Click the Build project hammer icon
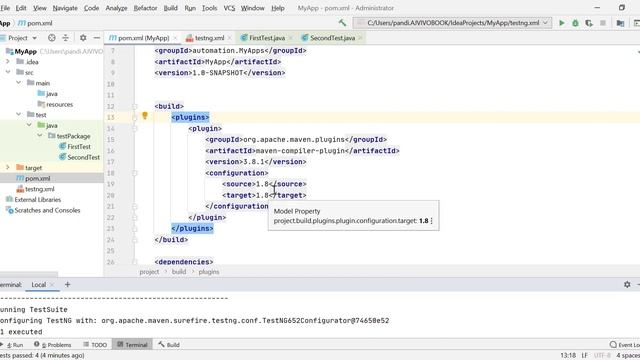Screen dimensions: 640x360 (x=342, y=23)
